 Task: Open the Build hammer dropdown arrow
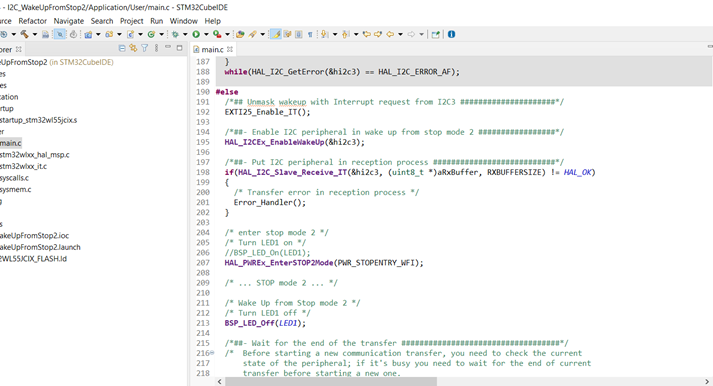click(x=35, y=34)
